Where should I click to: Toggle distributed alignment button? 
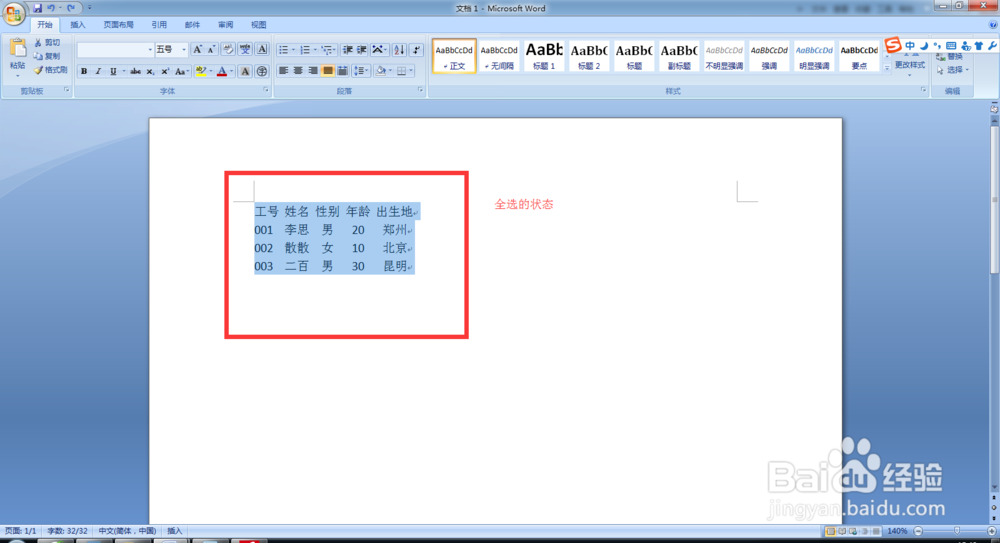(x=342, y=71)
